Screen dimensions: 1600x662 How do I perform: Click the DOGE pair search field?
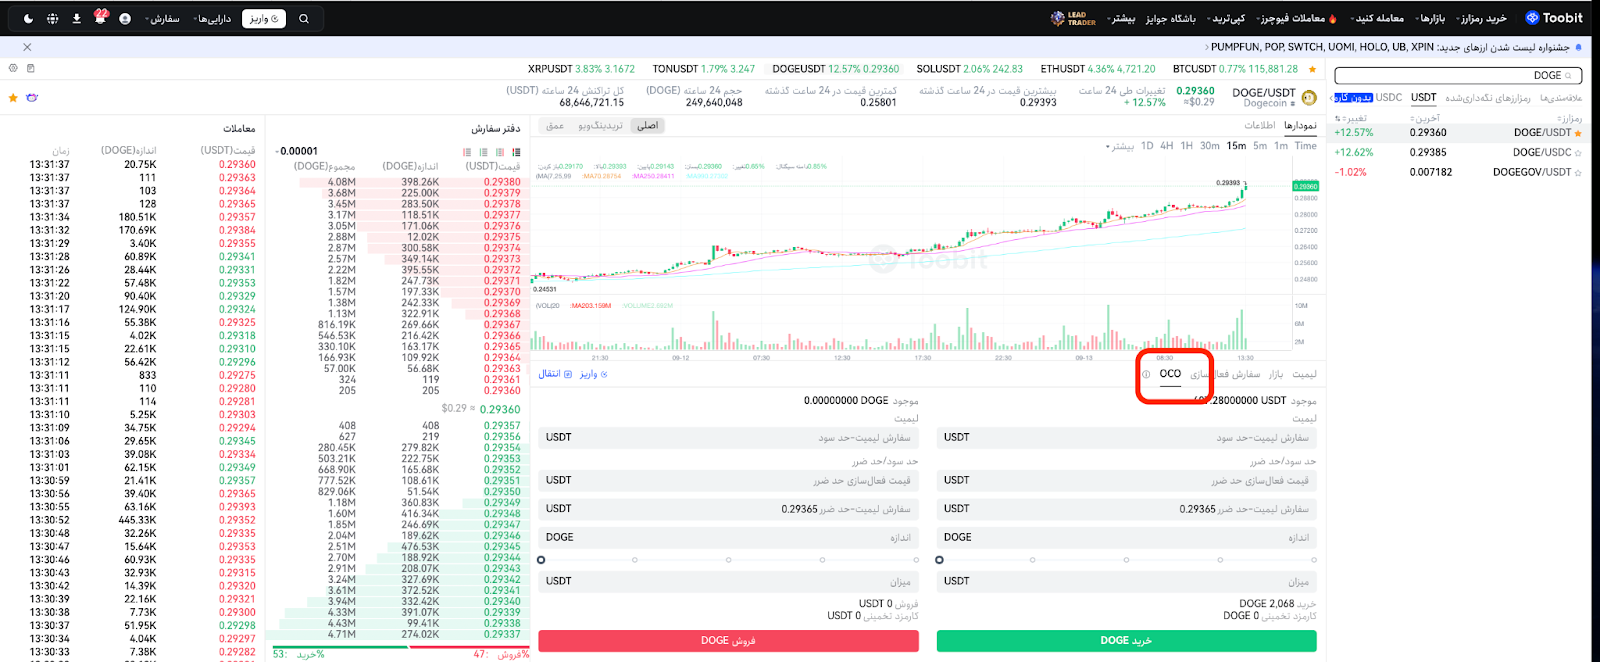[x=1458, y=76]
